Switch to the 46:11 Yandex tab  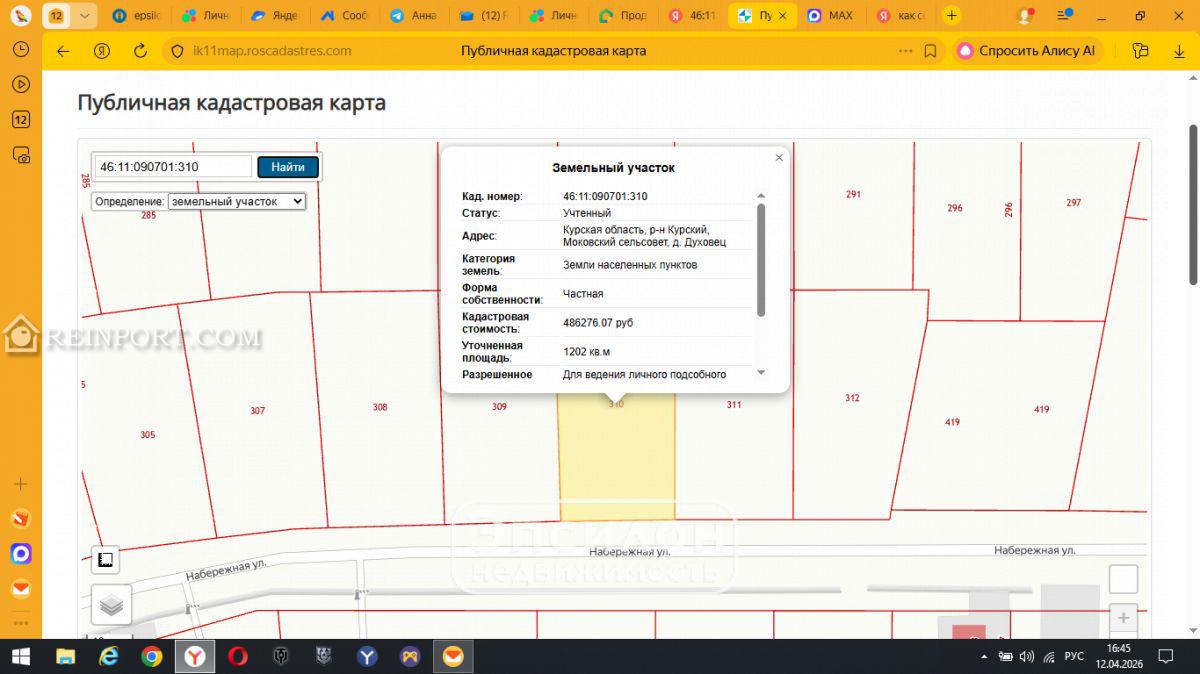point(693,16)
